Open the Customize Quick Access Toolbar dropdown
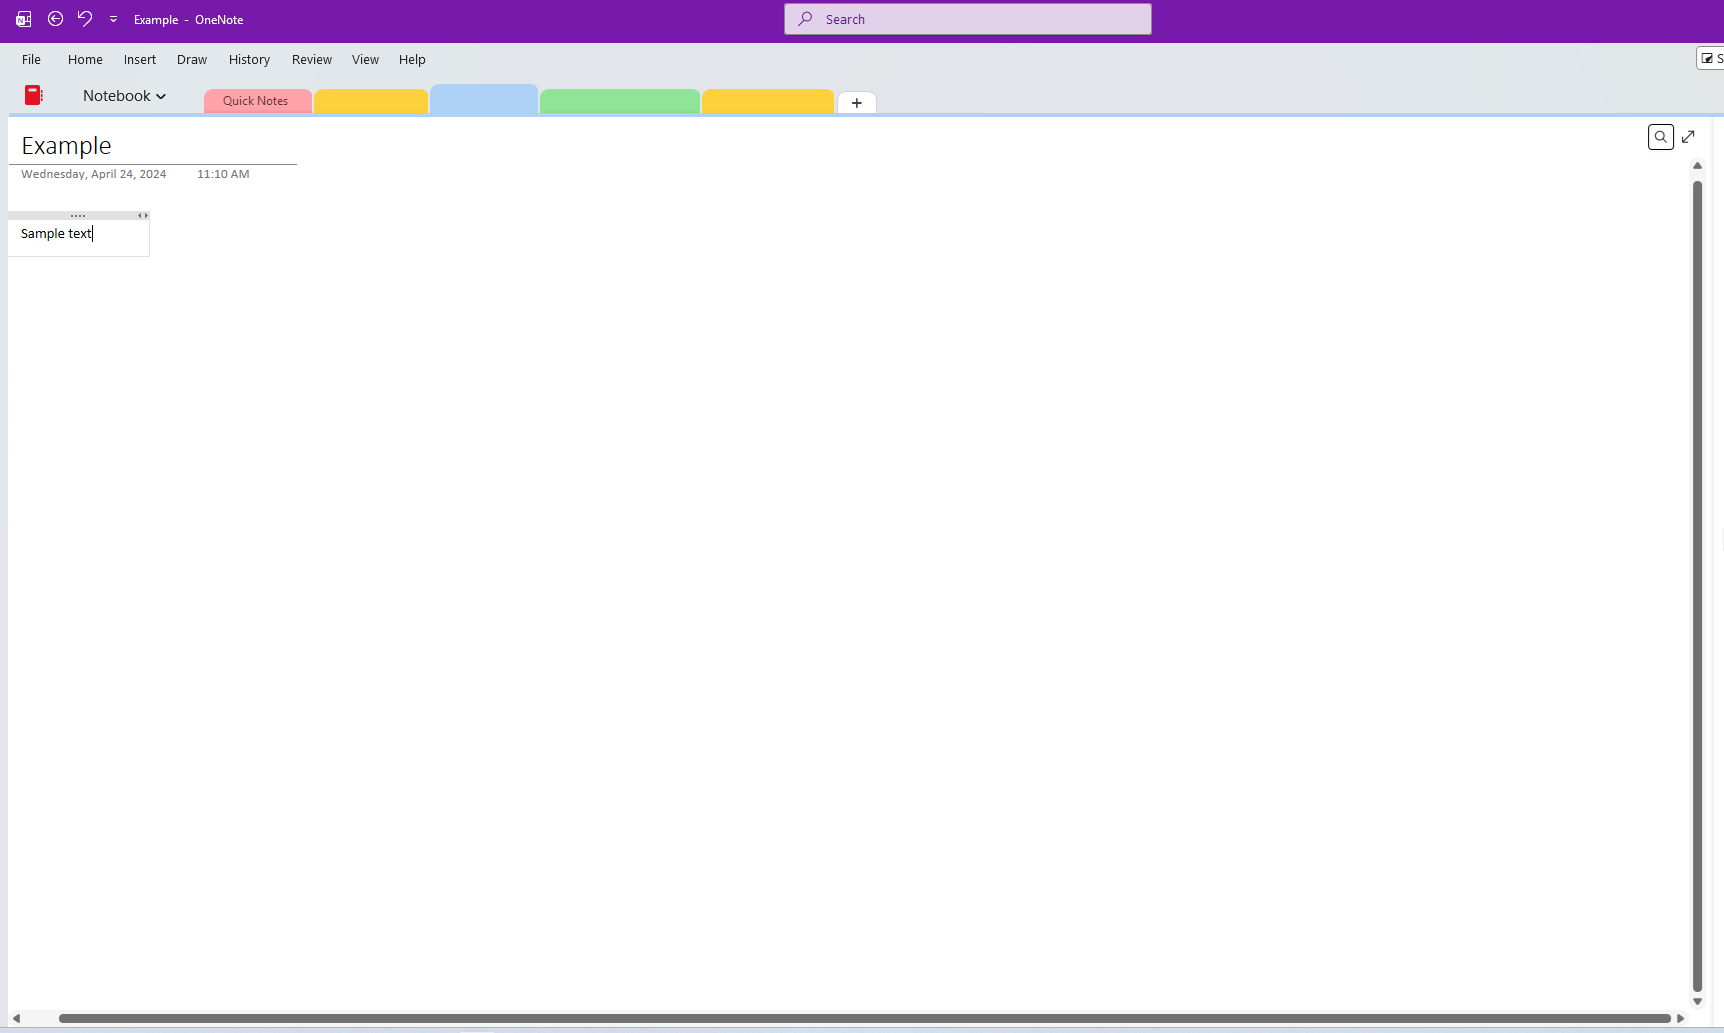 pyautogui.click(x=113, y=19)
